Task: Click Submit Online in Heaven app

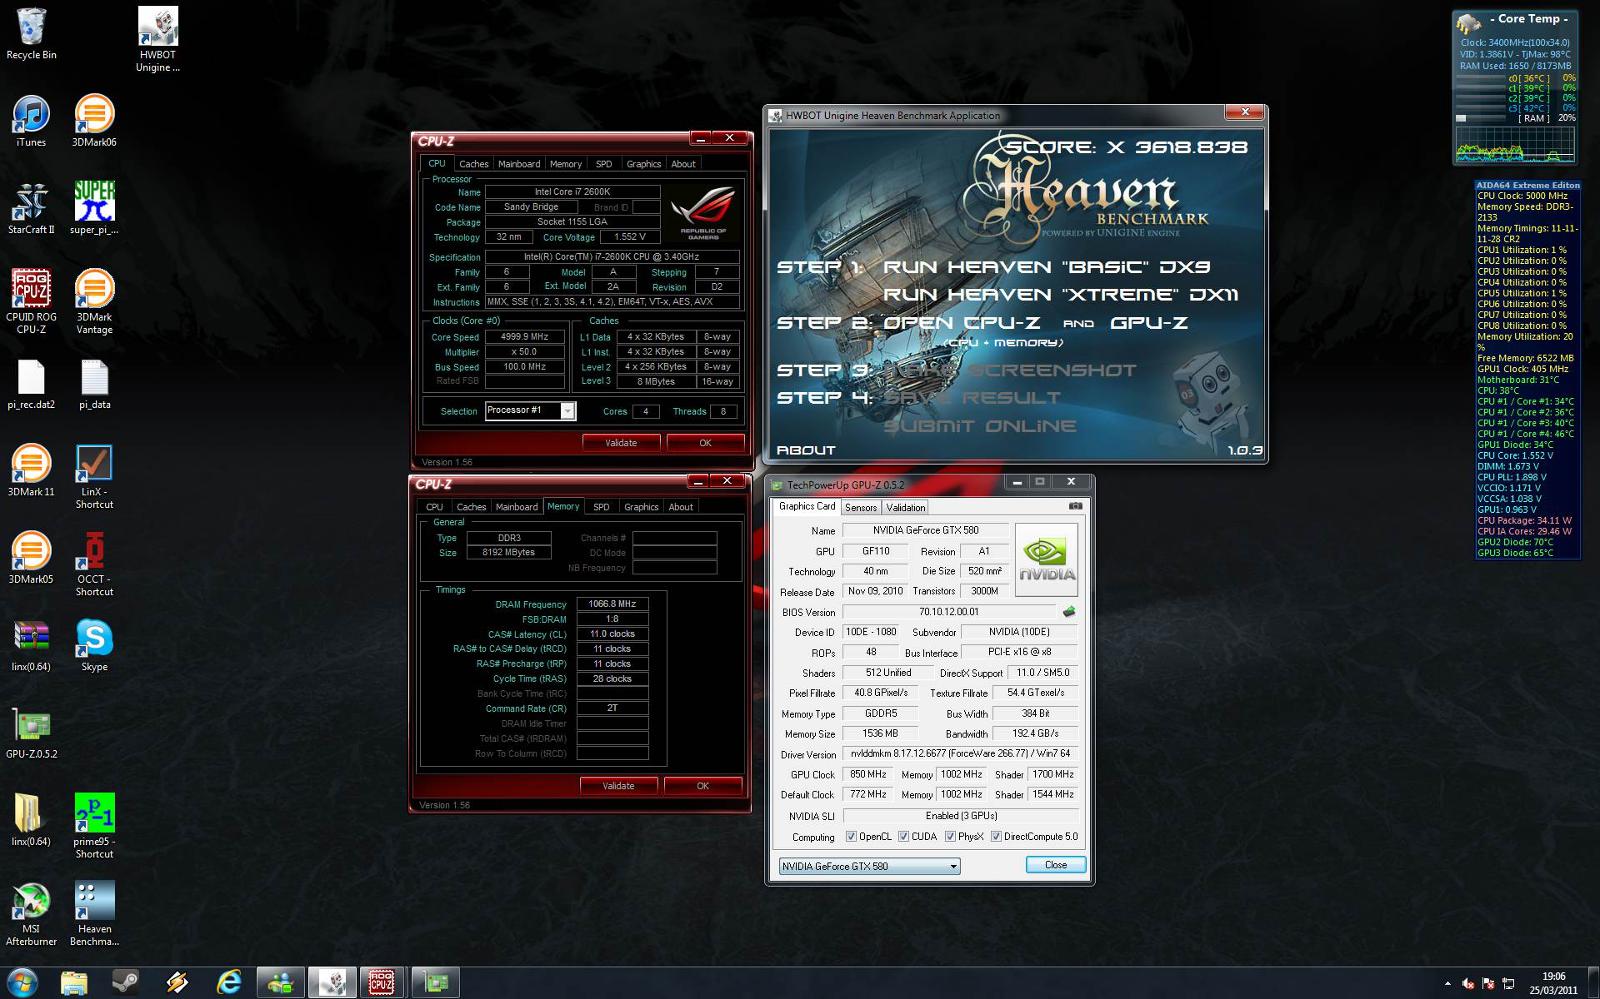Action: click(980, 426)
